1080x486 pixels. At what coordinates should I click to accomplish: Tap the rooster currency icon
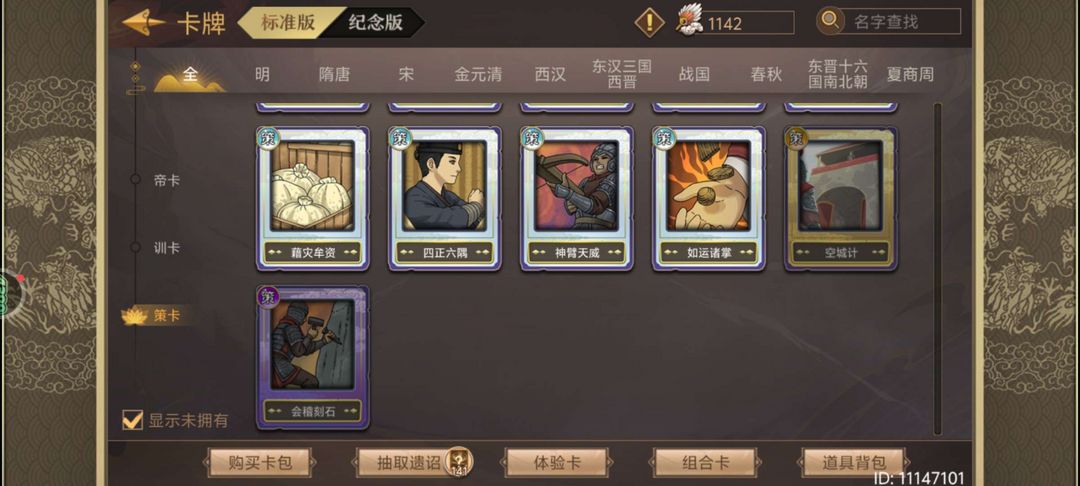(x=689, y=21)
